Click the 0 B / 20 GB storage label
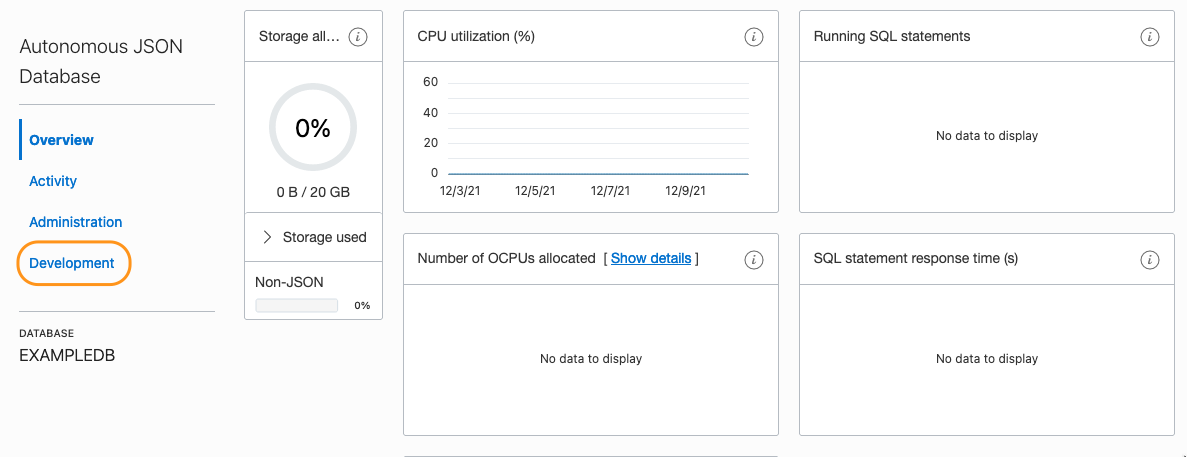 pyautogui.click(x=313, y=192)
